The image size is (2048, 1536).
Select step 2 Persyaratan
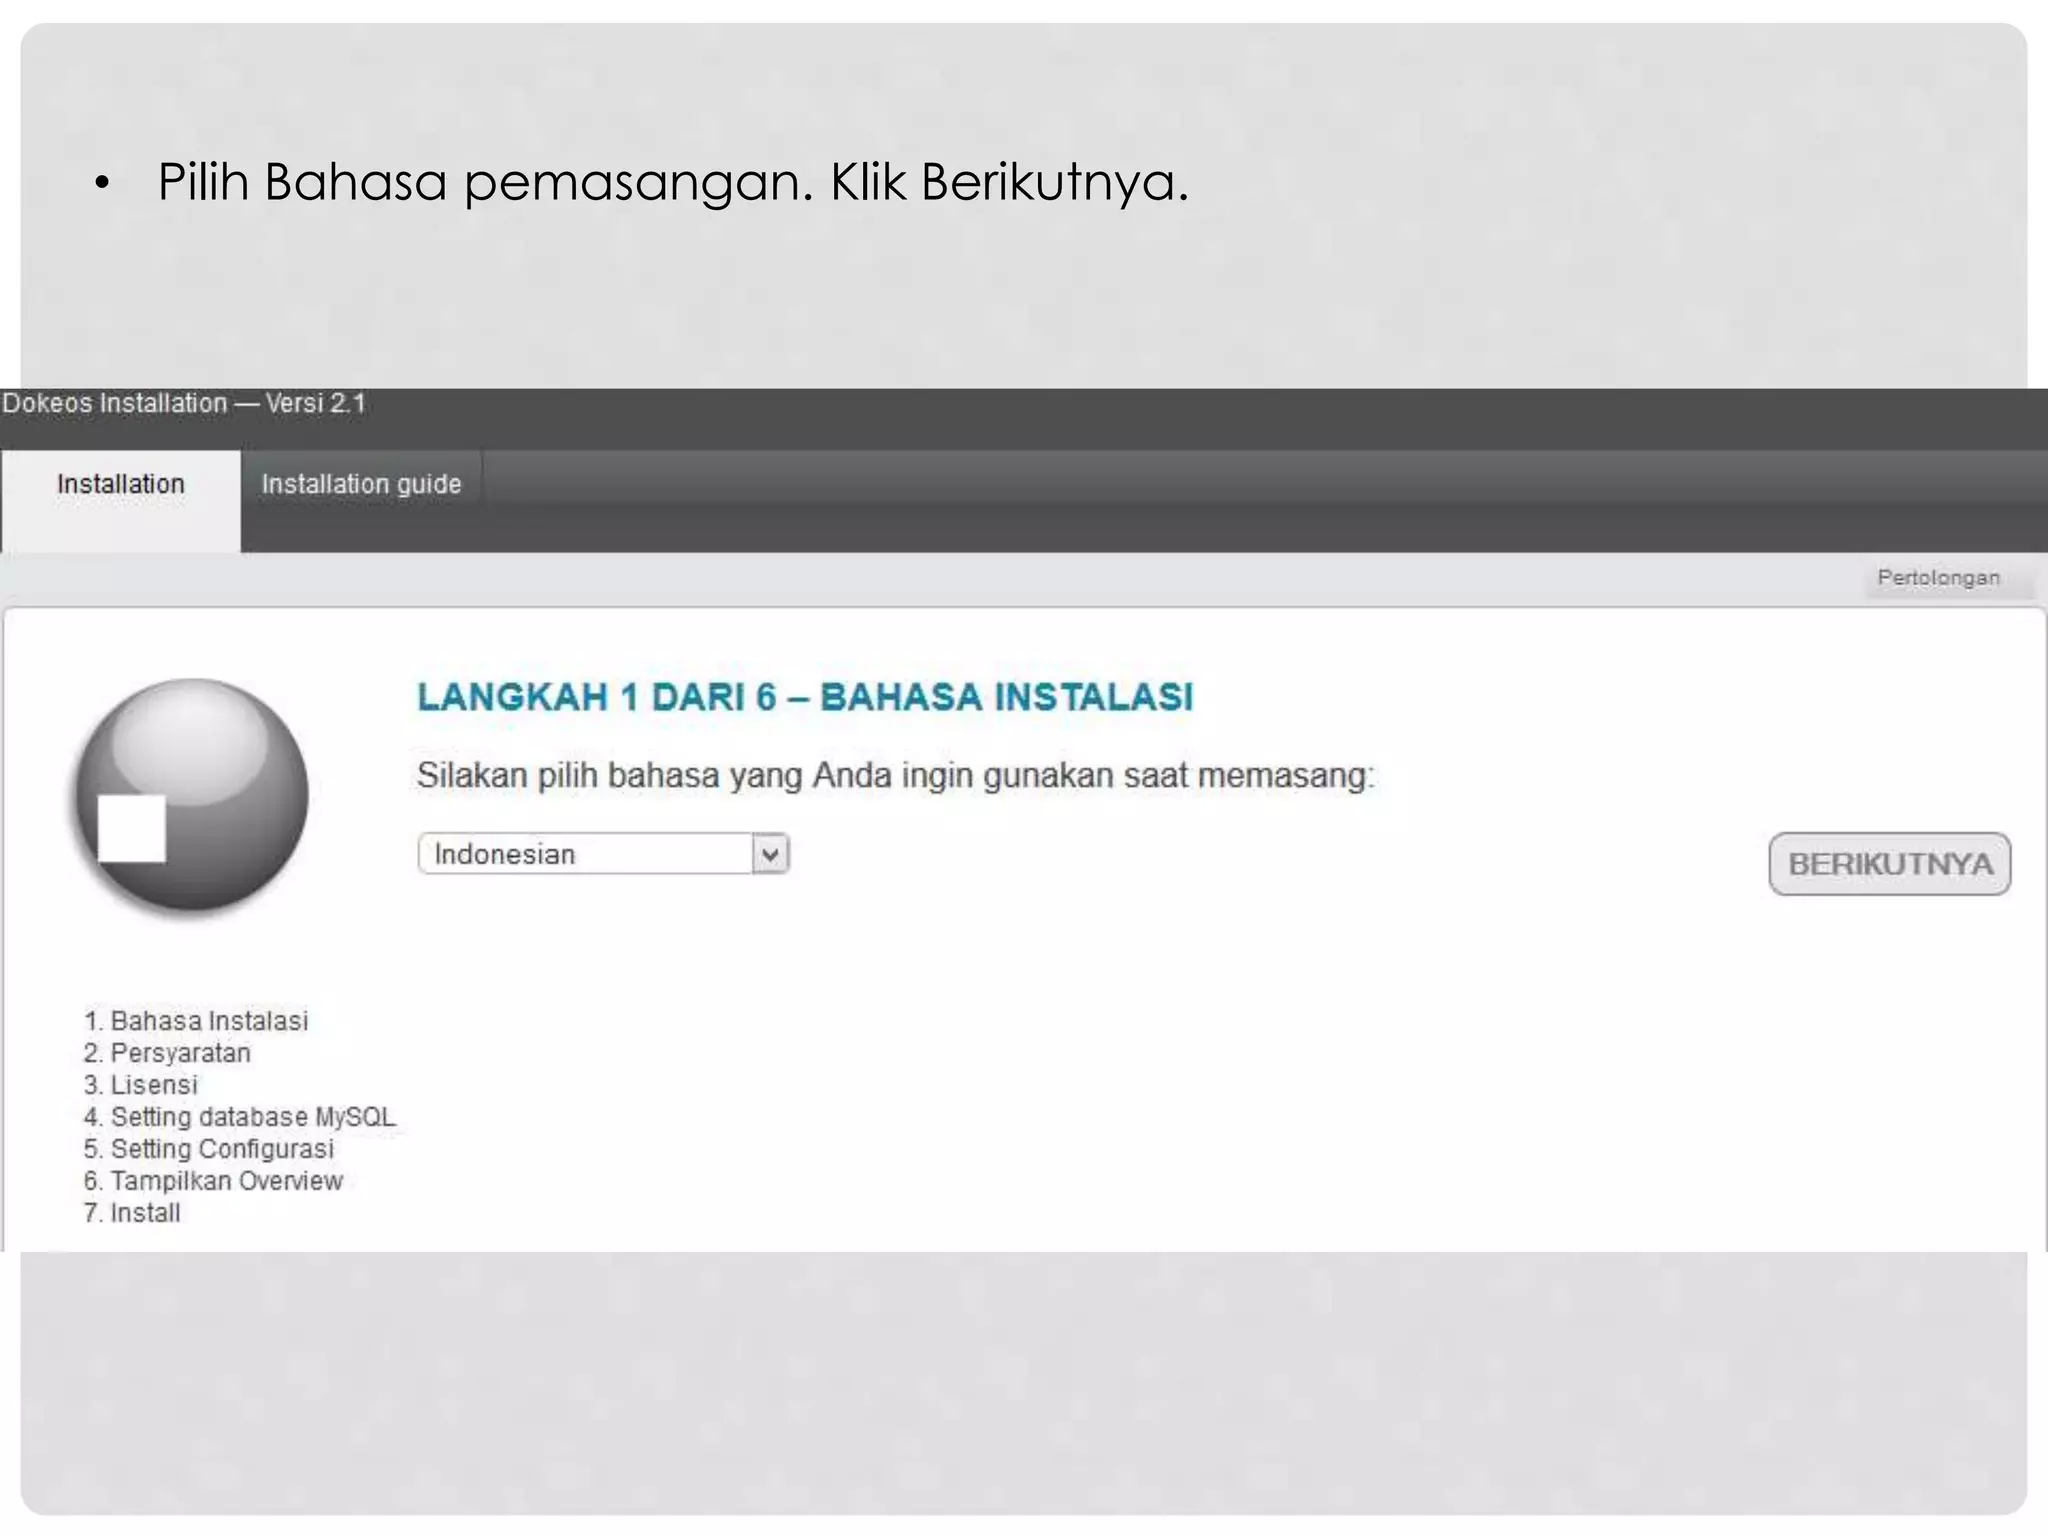[x=168, y=1053]
